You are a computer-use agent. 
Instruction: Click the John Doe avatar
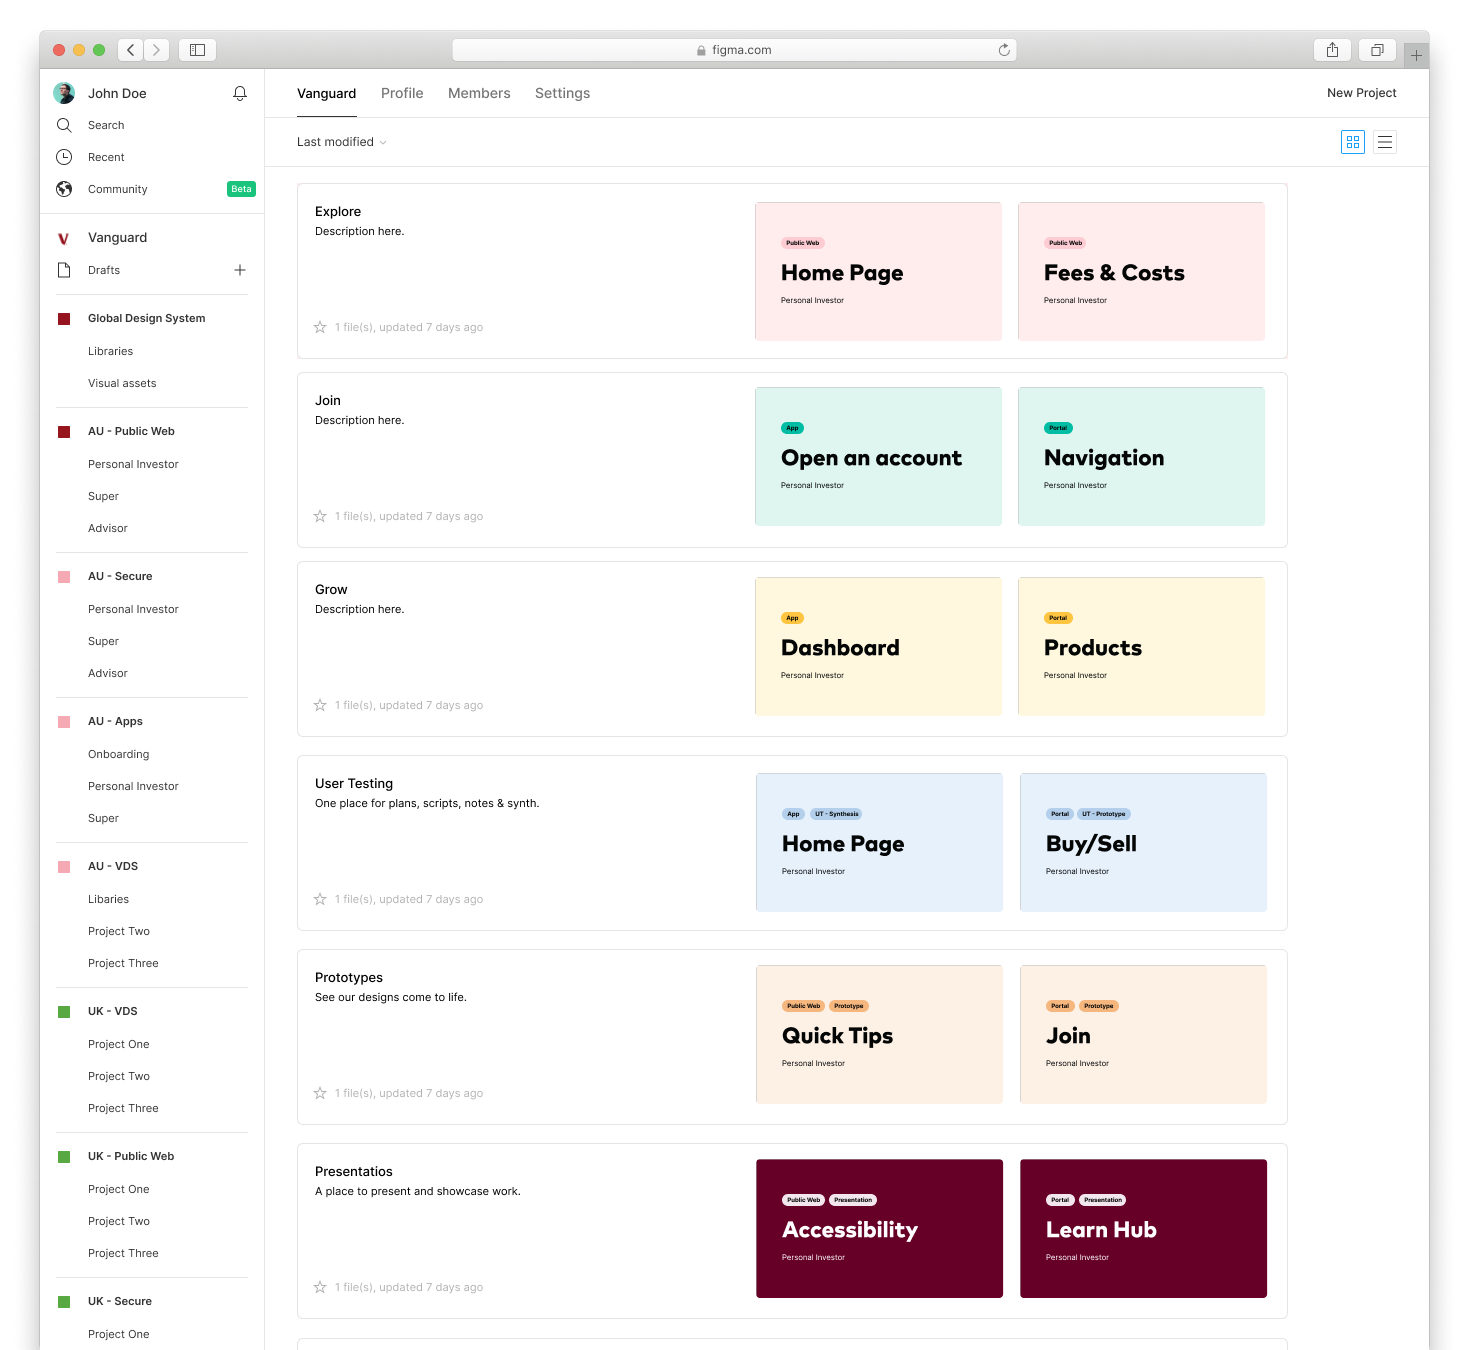[x=64, y=93]
